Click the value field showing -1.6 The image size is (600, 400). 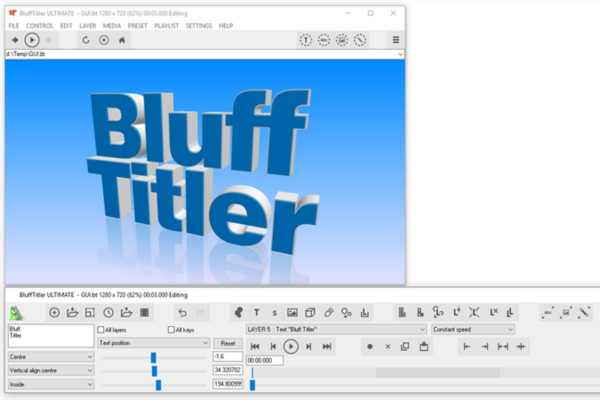click(228, 356)
